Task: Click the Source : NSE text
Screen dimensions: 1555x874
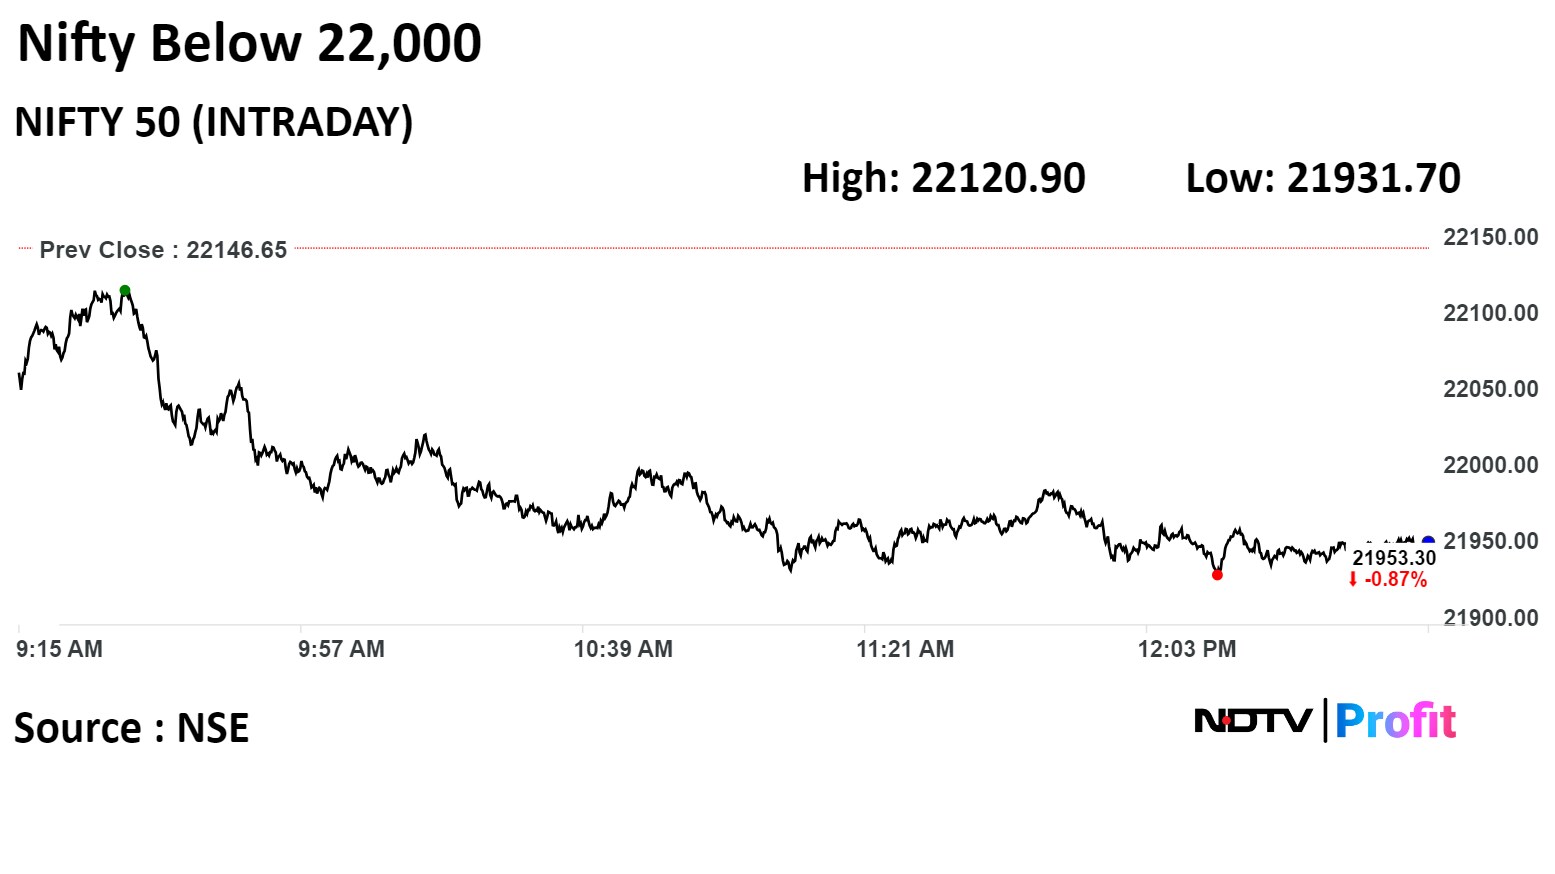Action: (131, 728)
